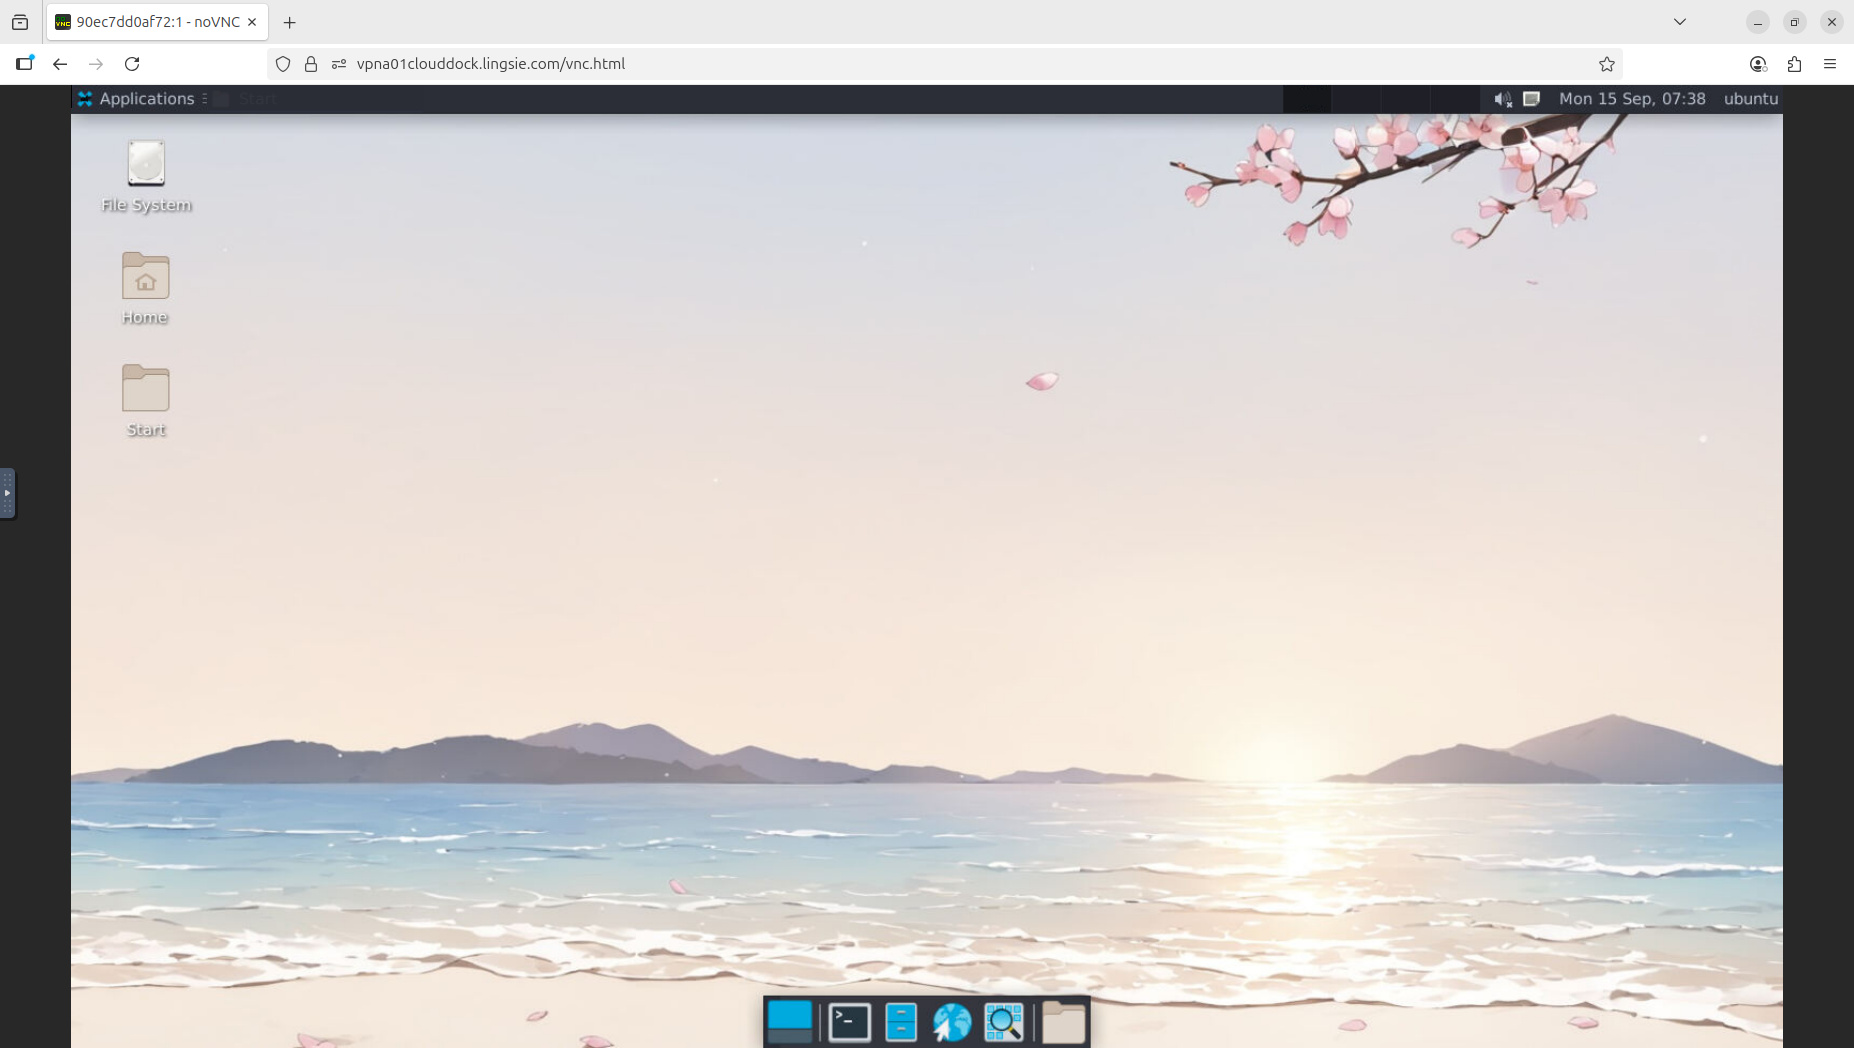Open the Terminal from the dock
This screenshot has height=1048, width=1854.
[849, 1022]
